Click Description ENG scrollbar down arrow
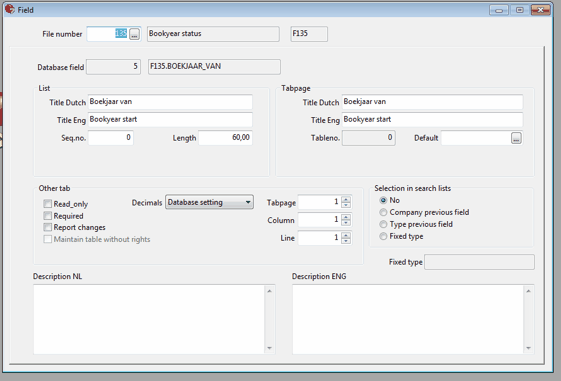The image size is (561, 381). [x=528, y=348]
